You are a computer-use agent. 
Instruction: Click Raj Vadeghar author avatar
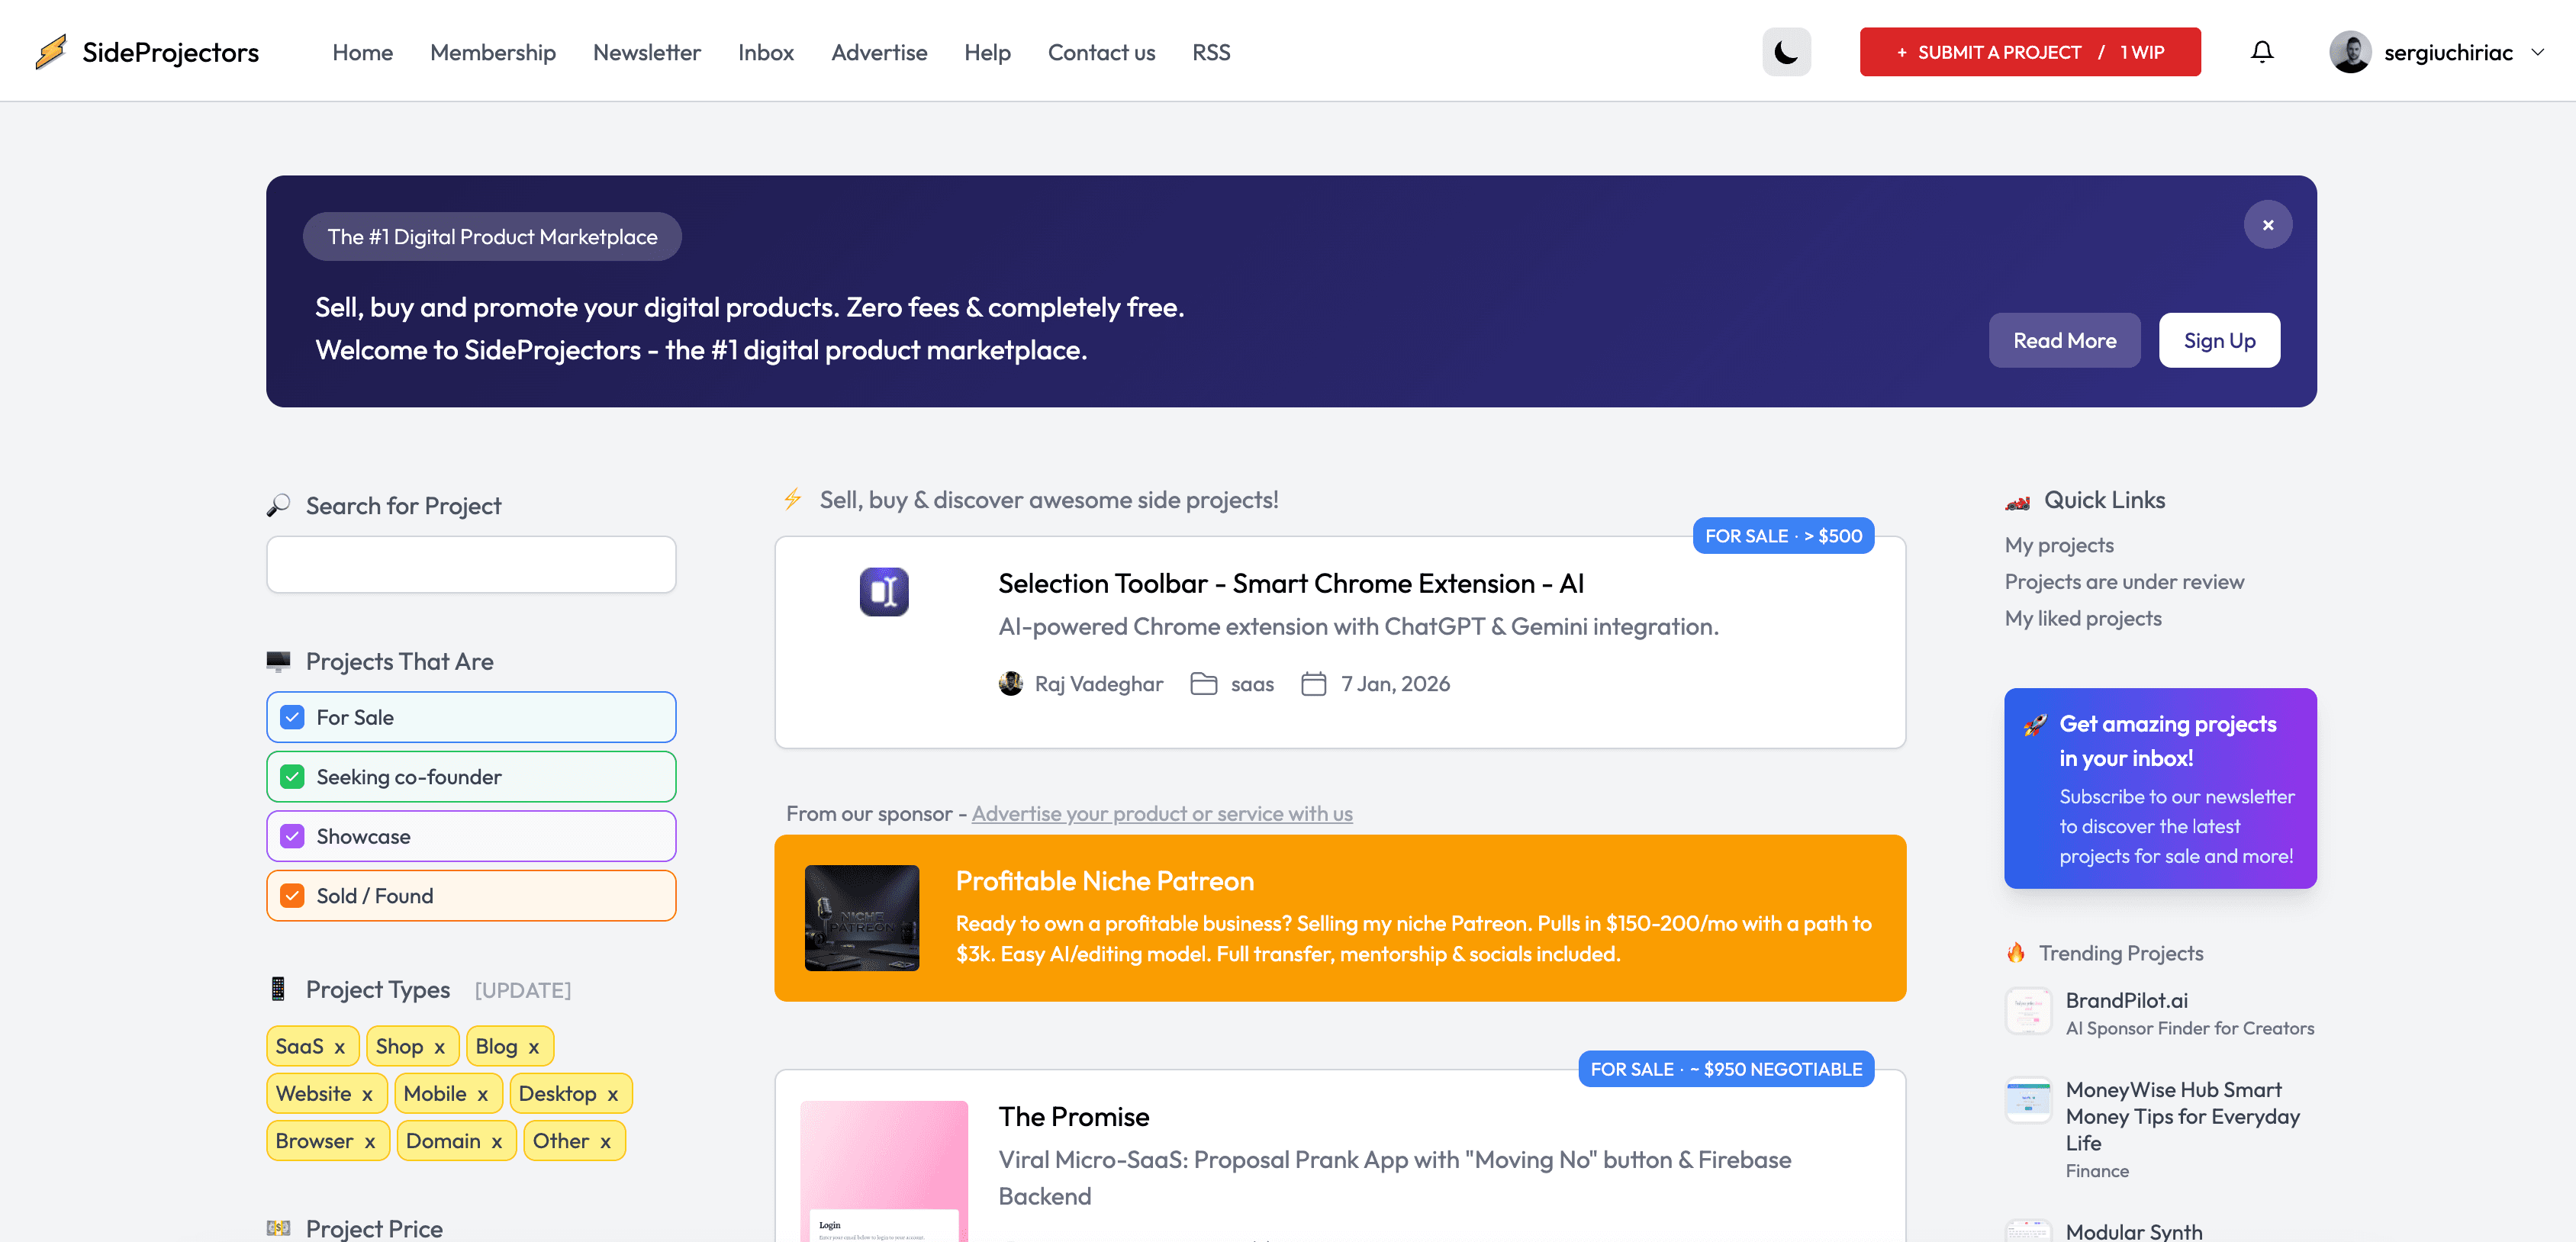[1011, 684]
